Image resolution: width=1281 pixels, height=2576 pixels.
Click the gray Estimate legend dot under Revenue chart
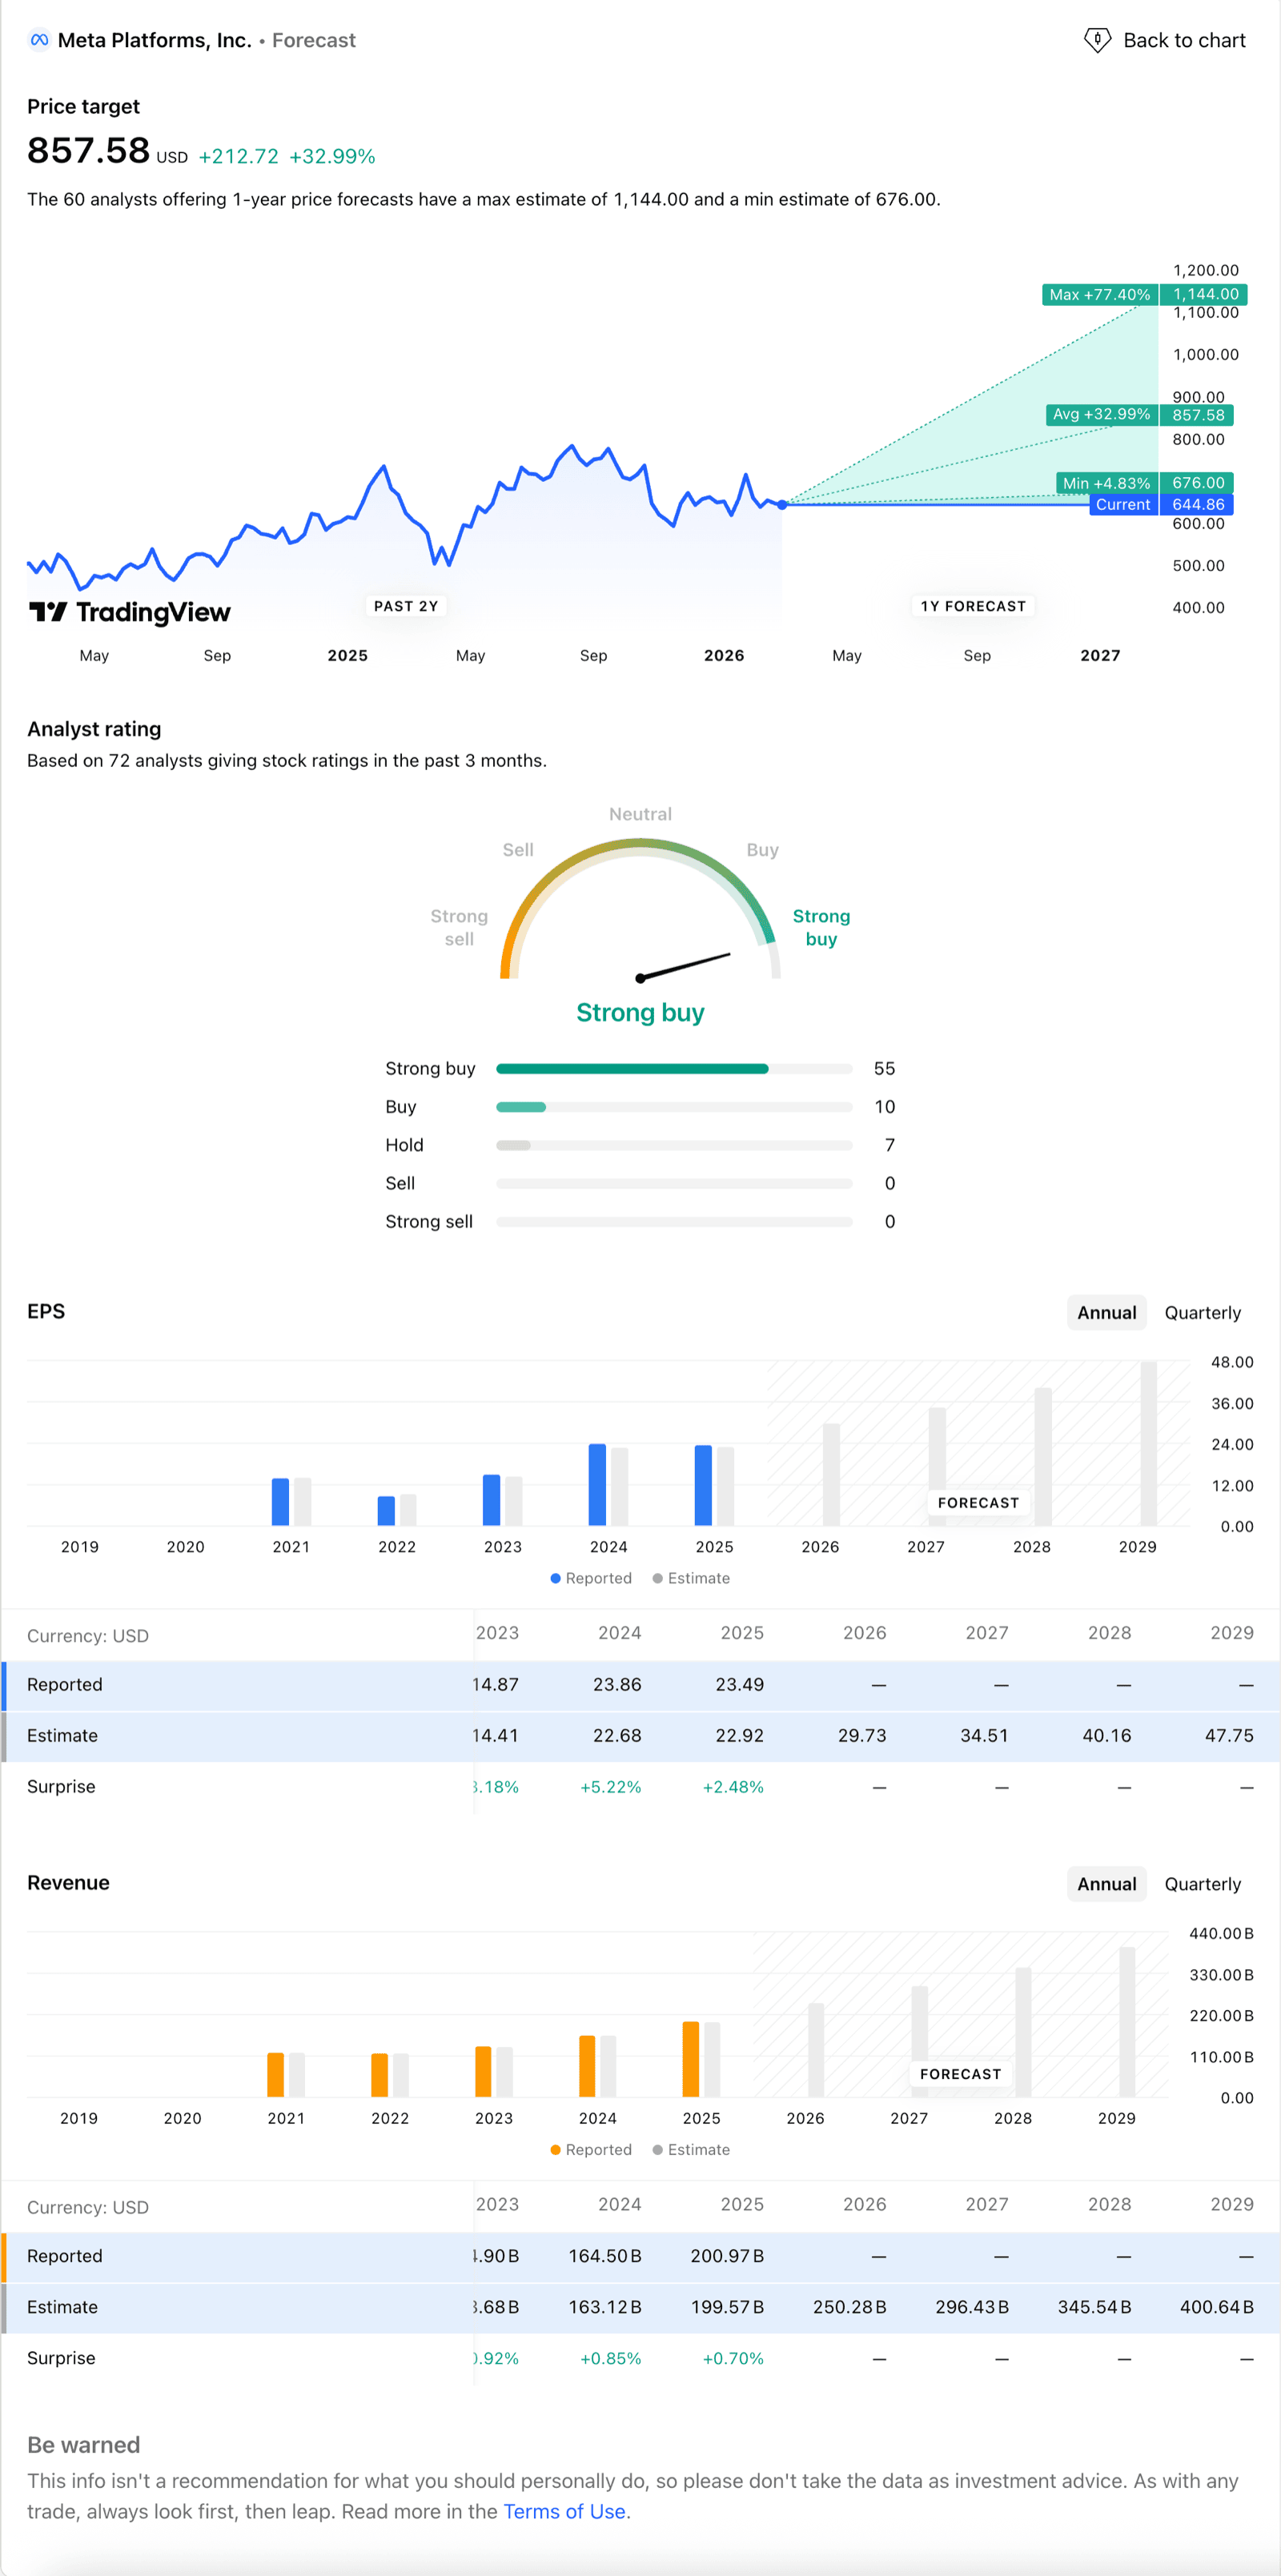[657, 2149]
